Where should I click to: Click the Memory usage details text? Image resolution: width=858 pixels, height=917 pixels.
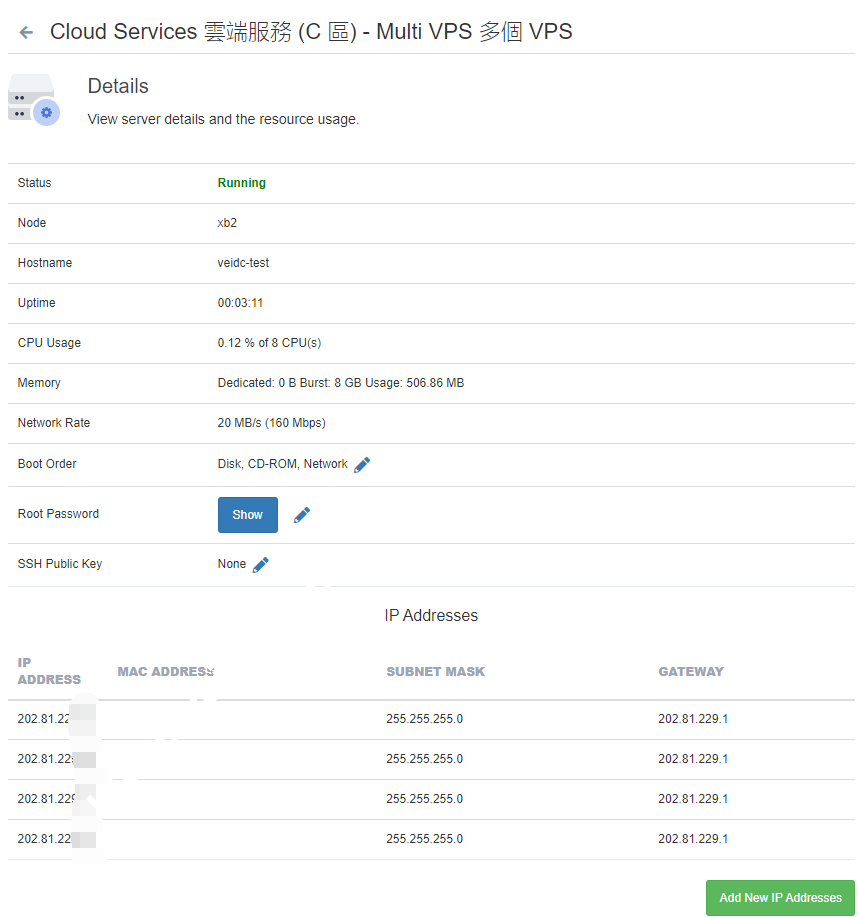pyautogui.click(x=340, y=383)
